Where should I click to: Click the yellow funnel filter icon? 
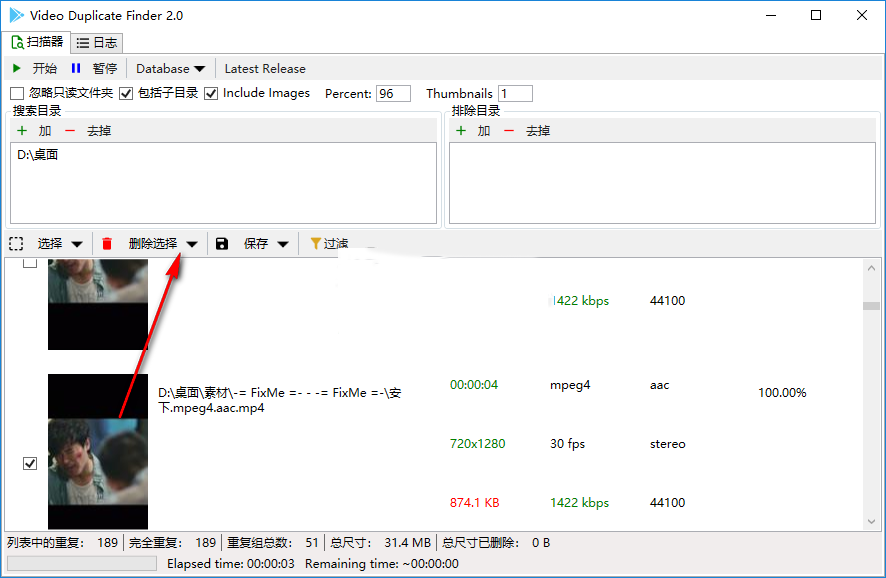316,244
